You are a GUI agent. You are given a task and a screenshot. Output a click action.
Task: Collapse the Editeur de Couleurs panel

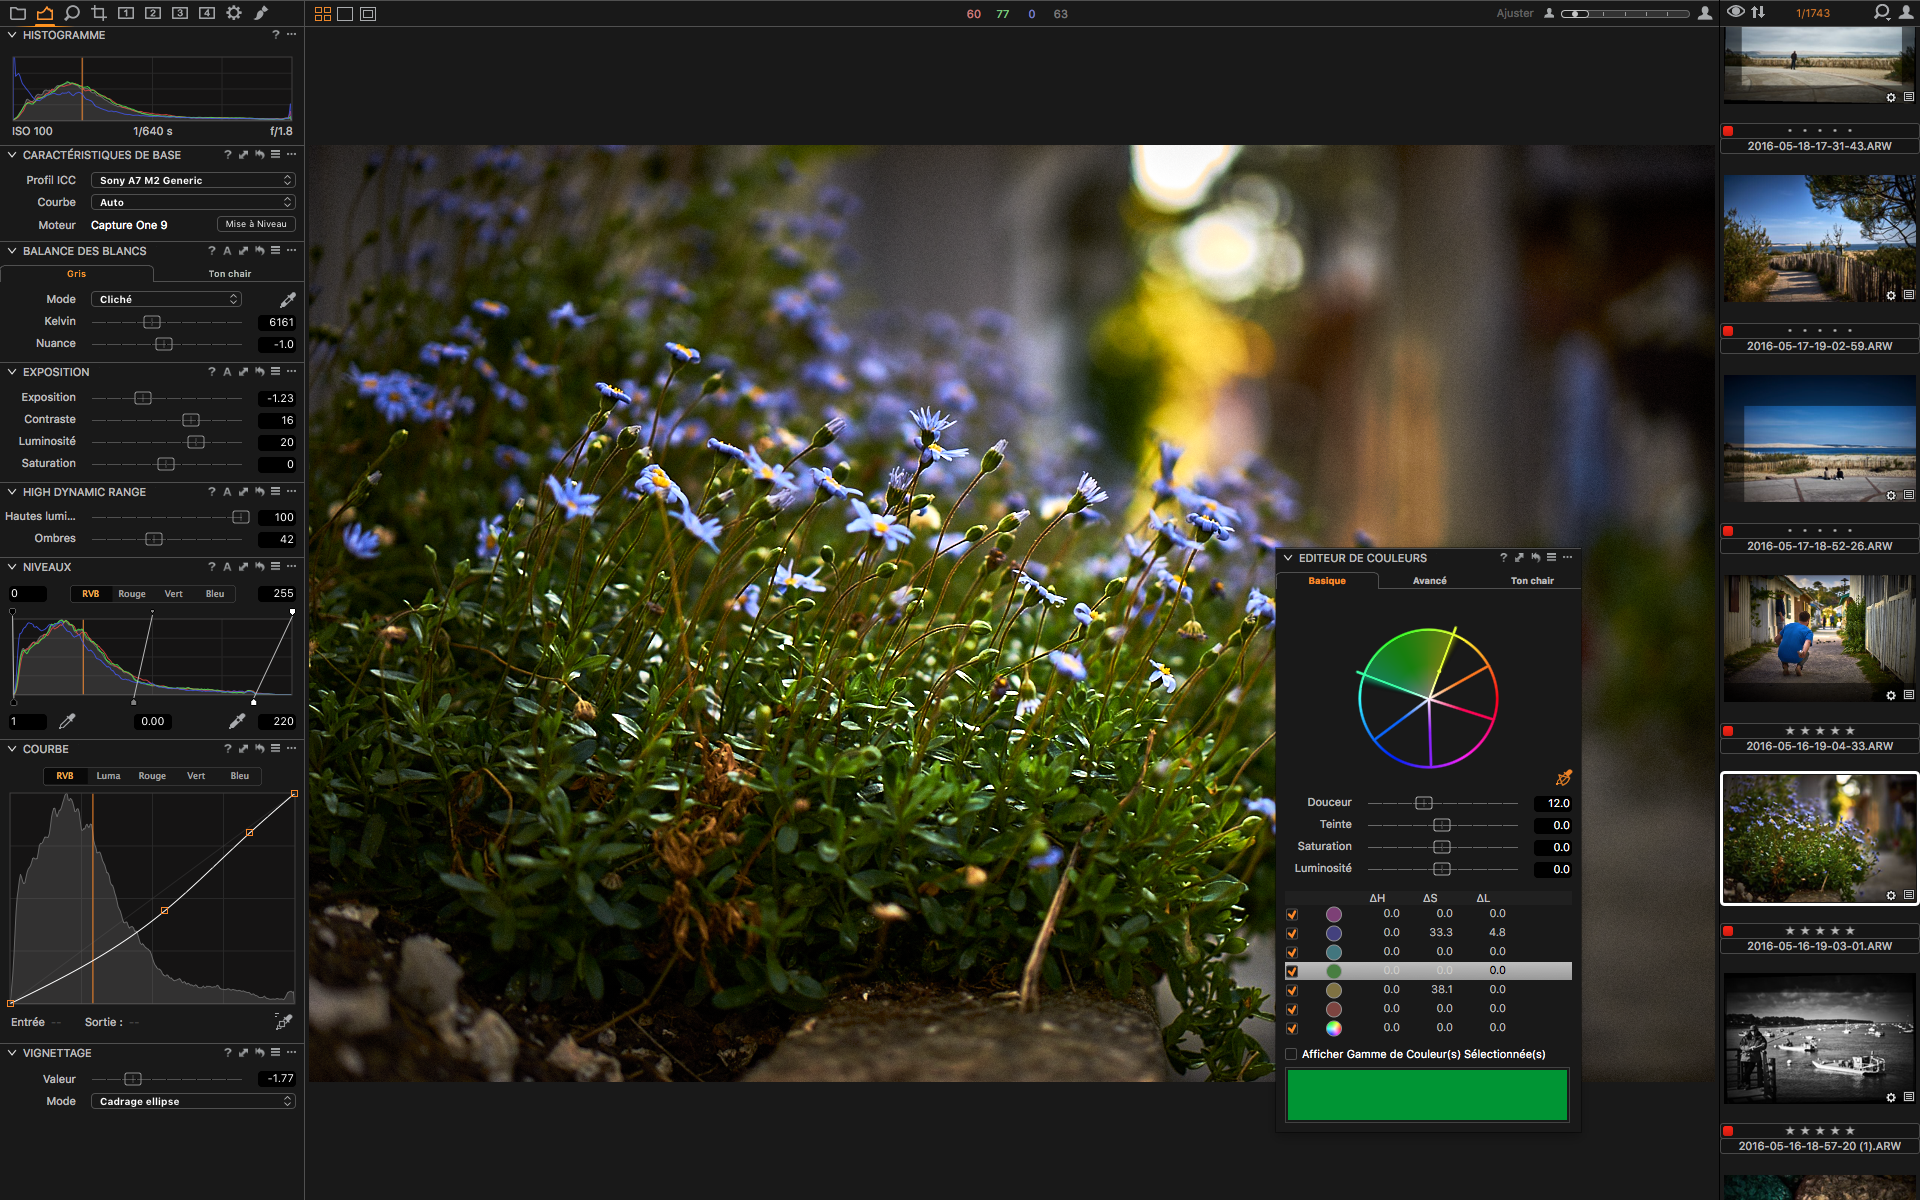(1288, 558)
